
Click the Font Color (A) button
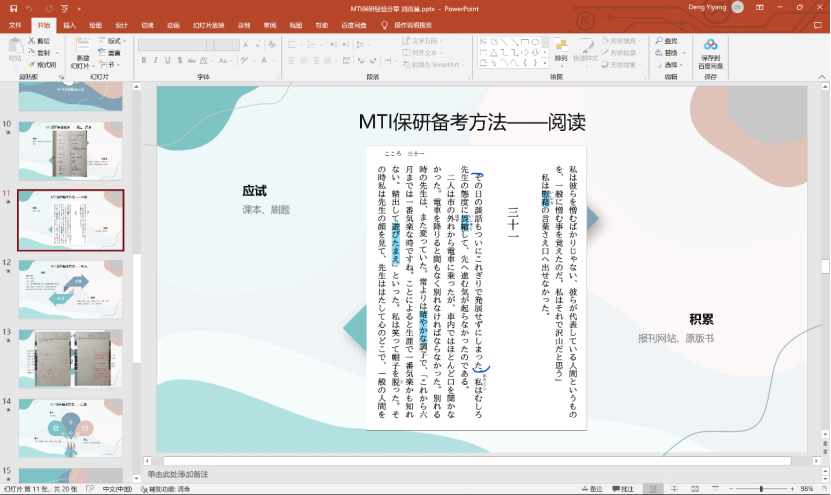click(x=264, y=60)
